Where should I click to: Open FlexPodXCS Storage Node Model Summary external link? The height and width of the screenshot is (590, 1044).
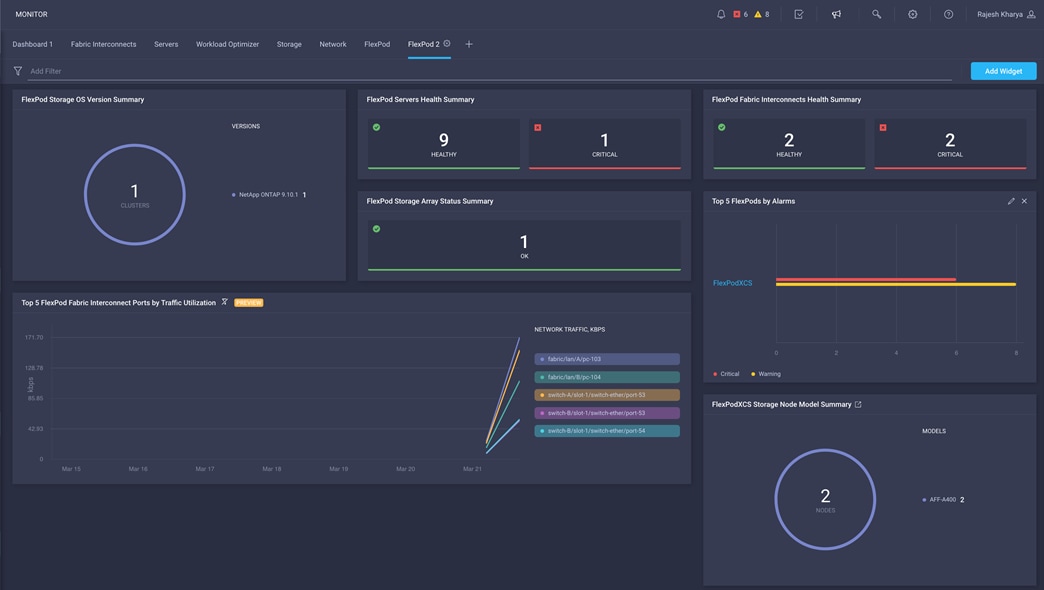[858, 404]
